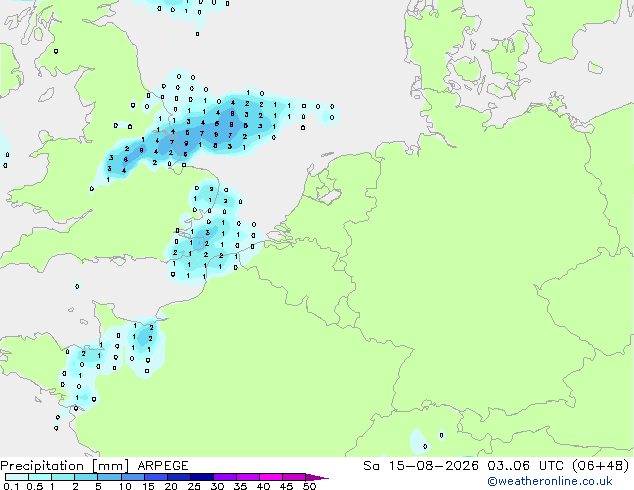Select the purple swatch between 30 and 35
The height and width of the screenshot is (490, 634).
click(225, 477)
